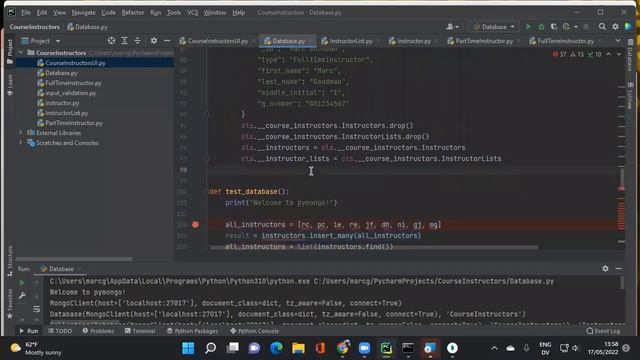Expand External Libraries node
Screen dimensions: 640x360
(x=21, y=133)
